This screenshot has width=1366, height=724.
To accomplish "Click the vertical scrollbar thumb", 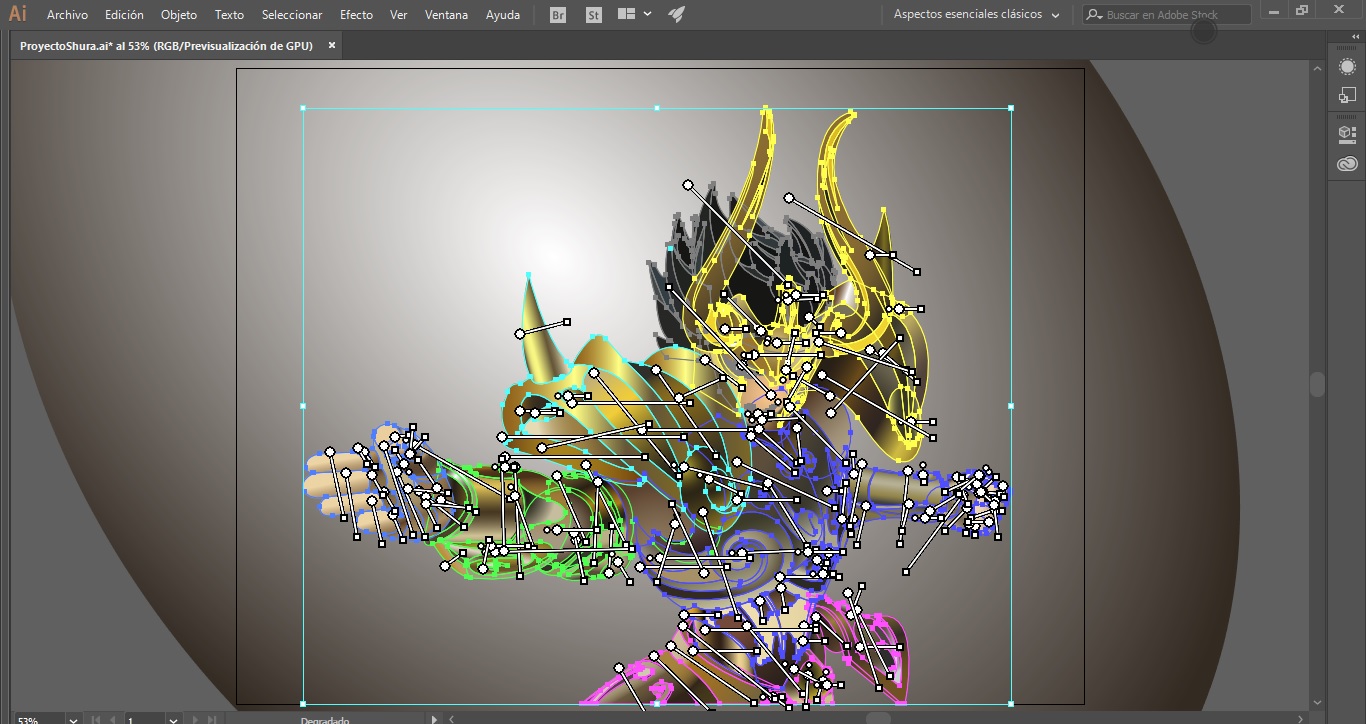I will coord(1318,384).
